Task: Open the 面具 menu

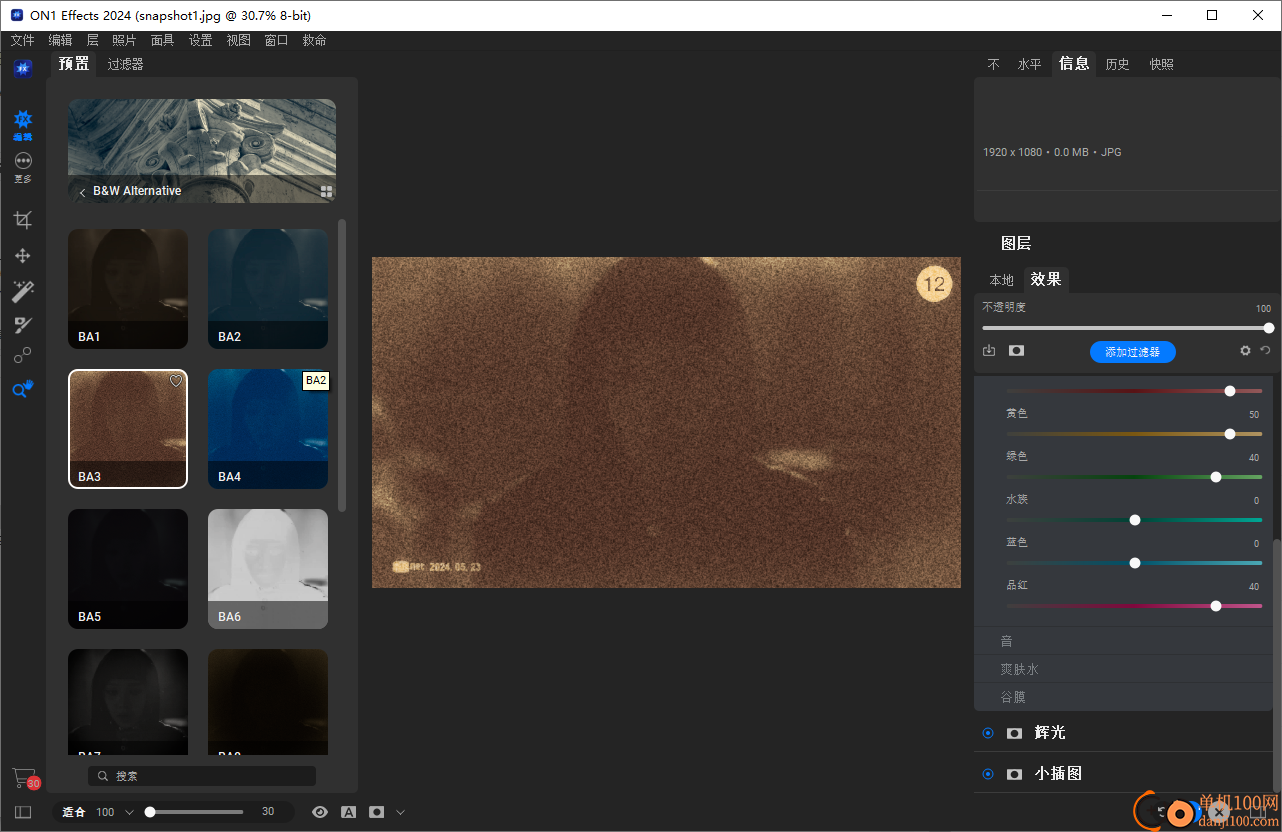Action: coord(162,40)
